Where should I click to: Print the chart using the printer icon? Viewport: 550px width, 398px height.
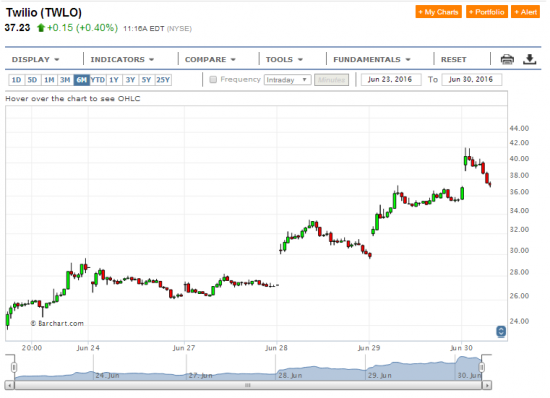coord(507,60)
